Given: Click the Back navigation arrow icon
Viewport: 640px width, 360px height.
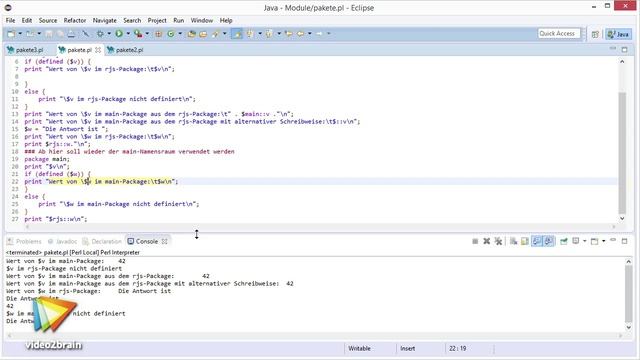Looking at the screenshot, I should 300,34.
